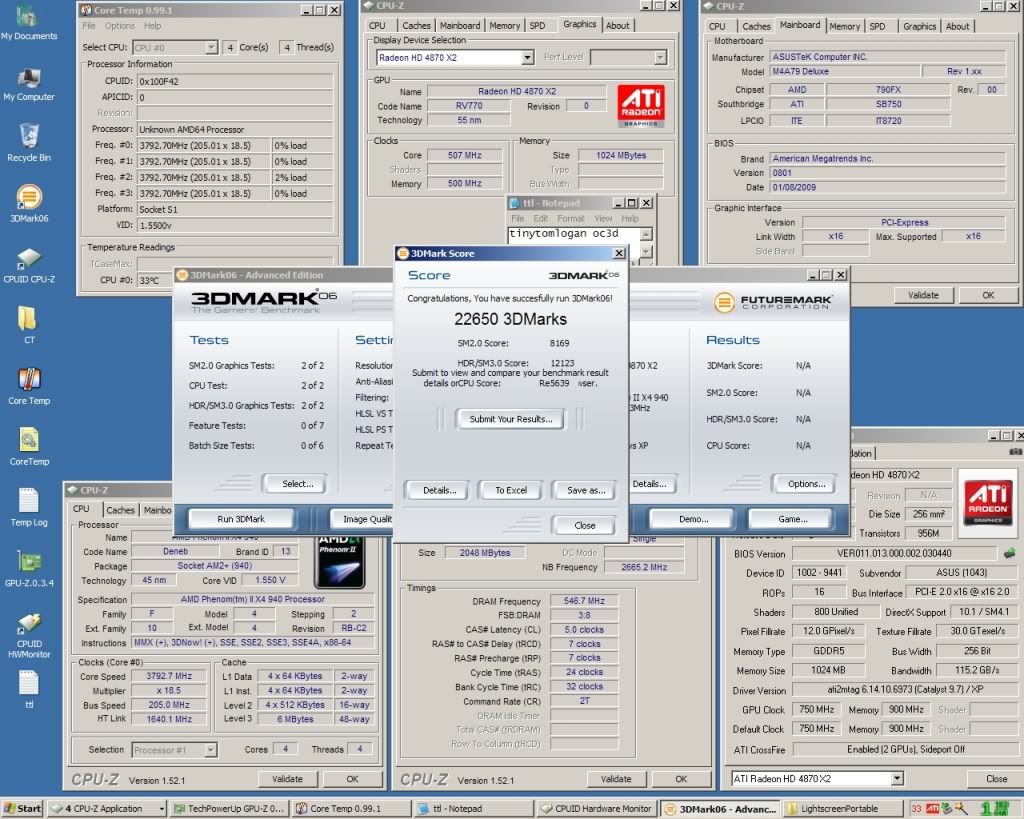Click Close button in GPU-Z window
Screen dimensions: 1024x819
coord(996,779)
